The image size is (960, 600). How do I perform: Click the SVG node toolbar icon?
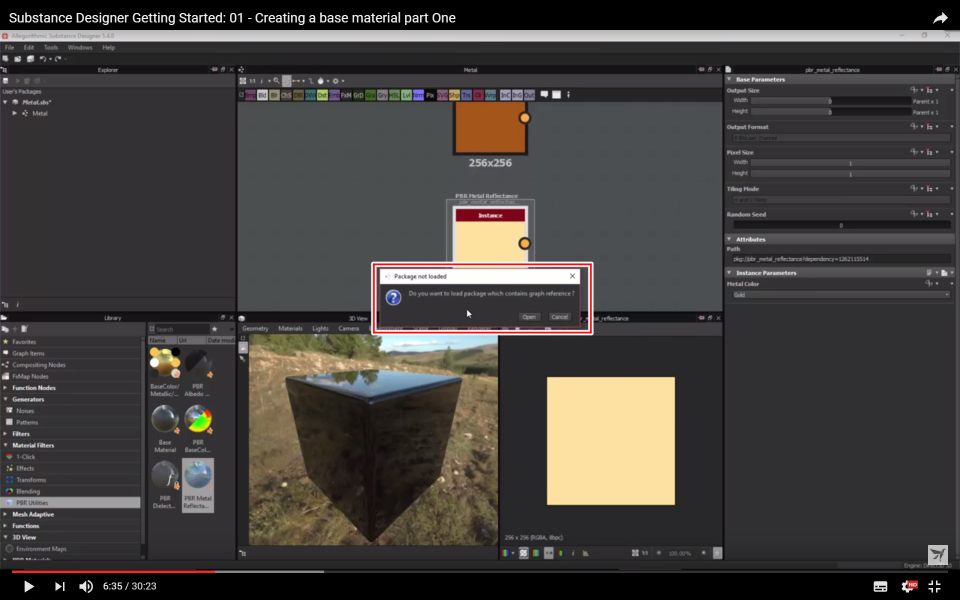[x=442, y=96]
